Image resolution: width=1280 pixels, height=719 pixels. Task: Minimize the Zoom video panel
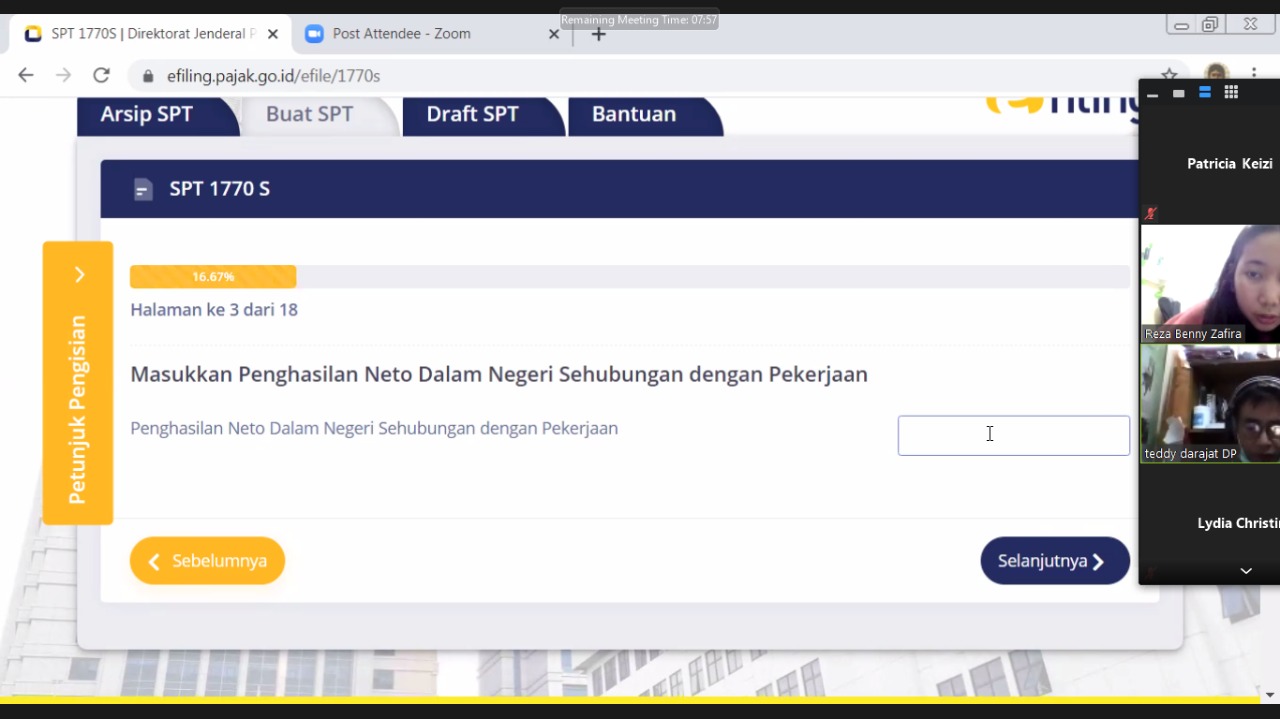click(1152, 94)
